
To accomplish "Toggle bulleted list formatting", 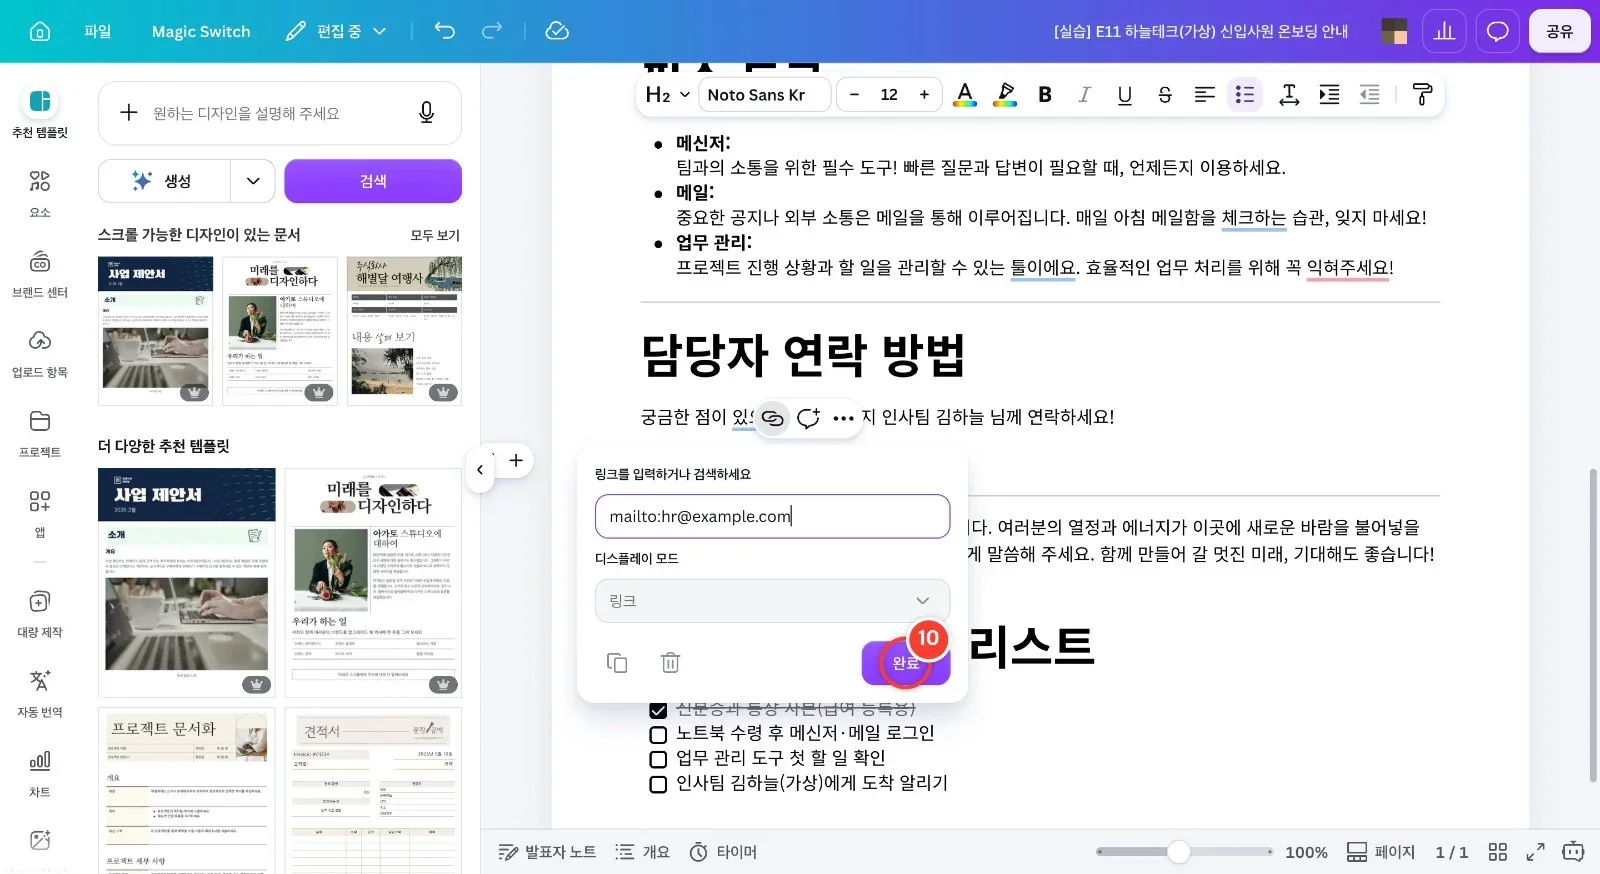I will click(1245, 94).
